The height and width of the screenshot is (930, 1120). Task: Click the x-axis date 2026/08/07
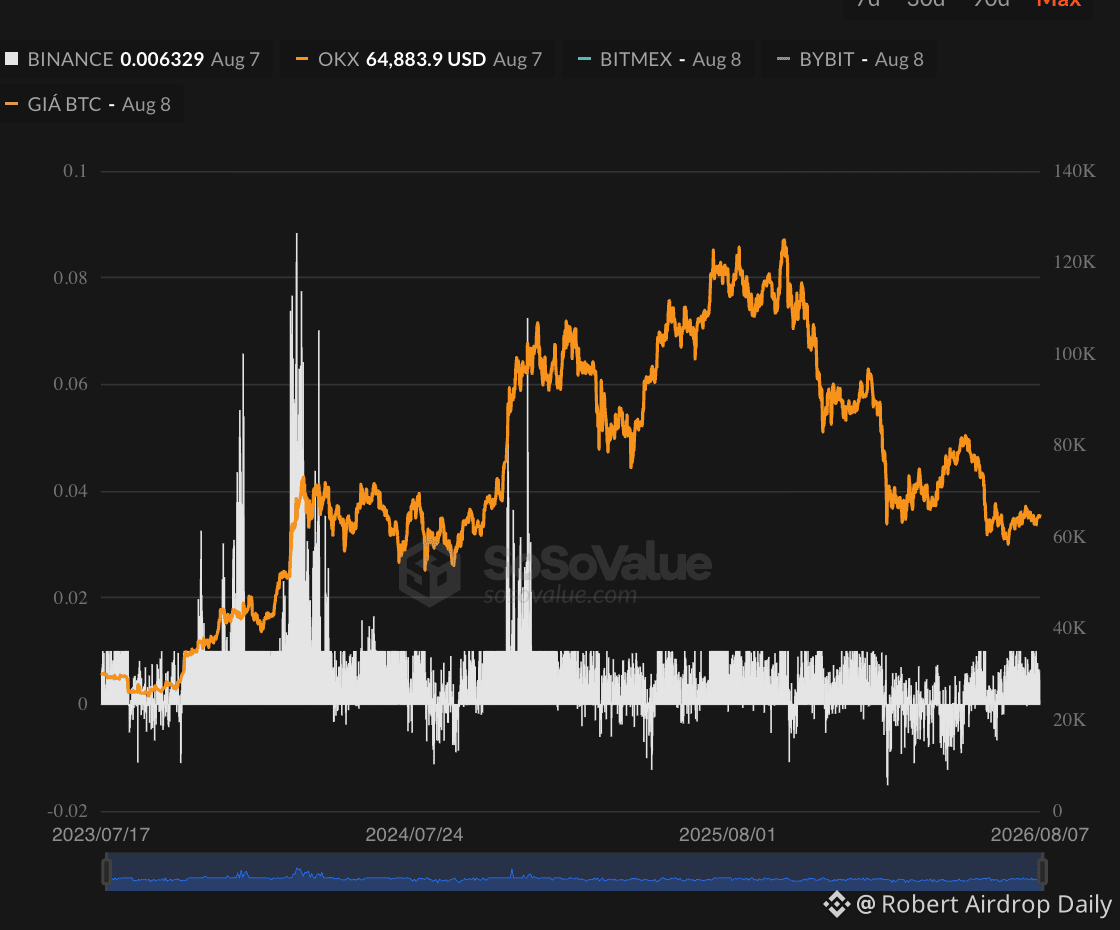pyautogui.click(x=1040, y=834)
